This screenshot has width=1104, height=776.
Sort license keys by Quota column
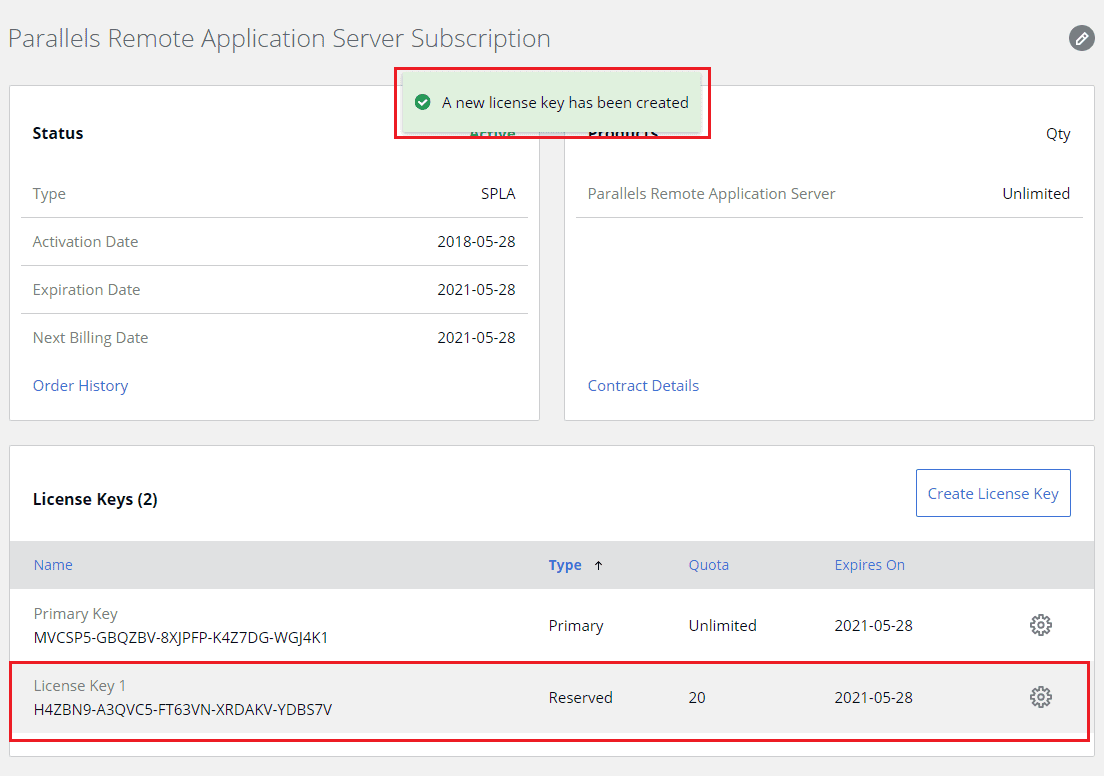[x=708, y=565]
